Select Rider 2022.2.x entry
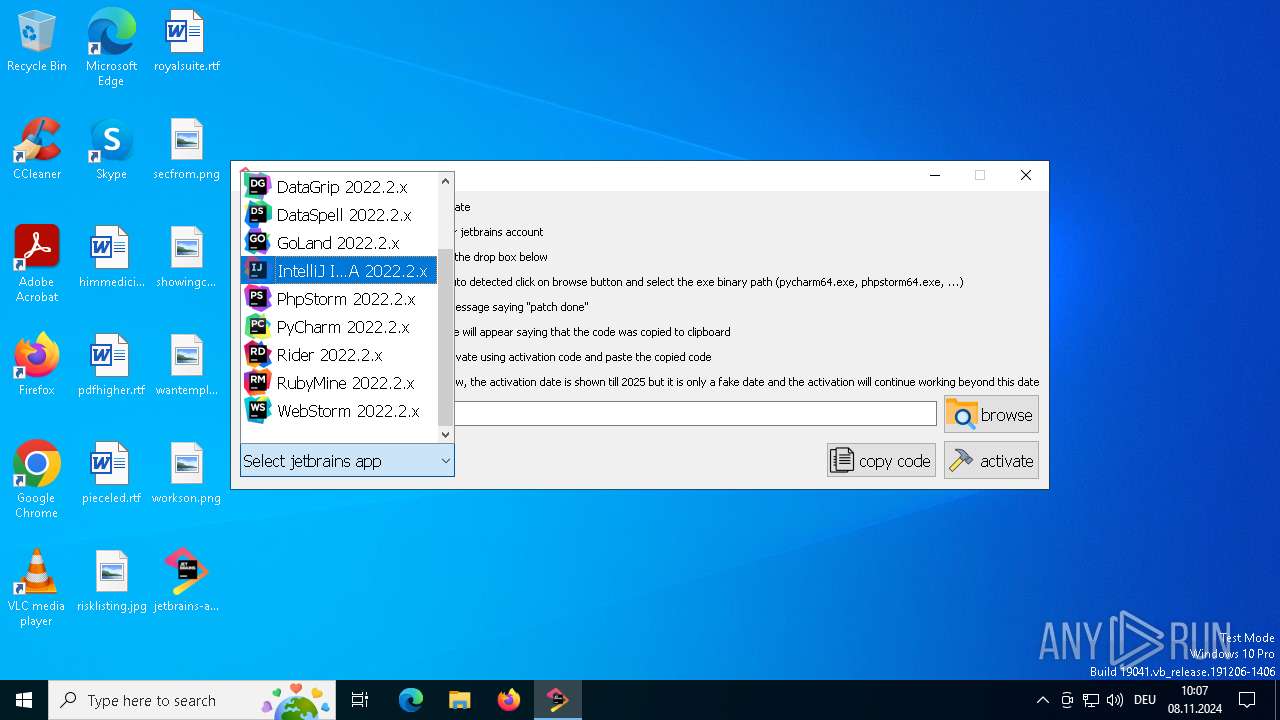The height and width of the screenshot is (720, 1280). click(x=339, y=355)
